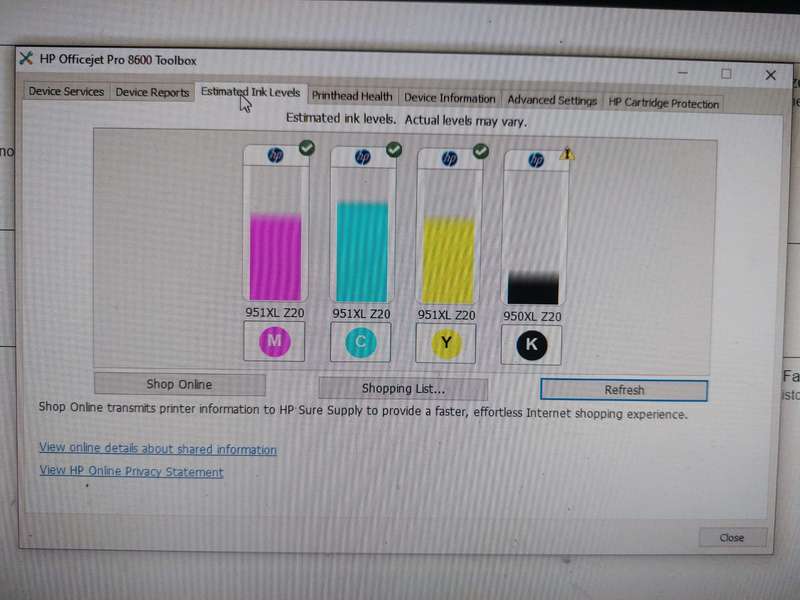Click the cyan C cartridge icon
This screenshot has width=800, height=600.
click(361, 342)
